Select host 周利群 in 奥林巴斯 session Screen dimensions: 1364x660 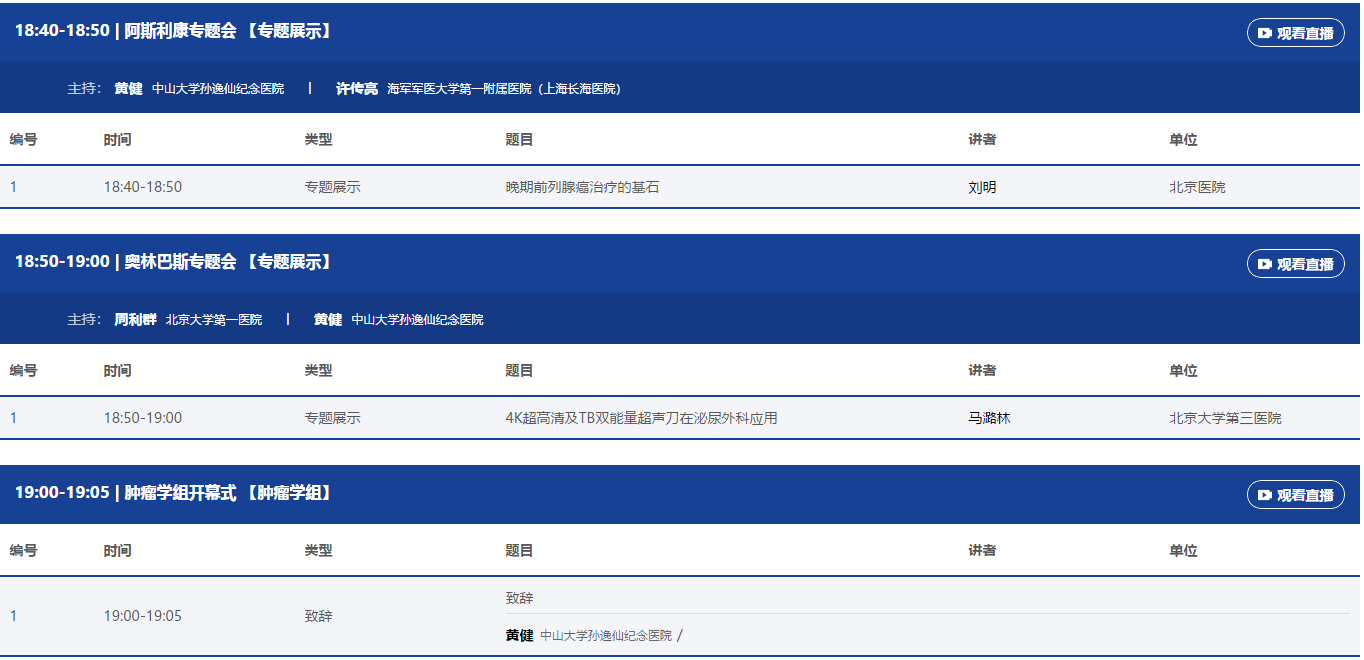(135, 320)
